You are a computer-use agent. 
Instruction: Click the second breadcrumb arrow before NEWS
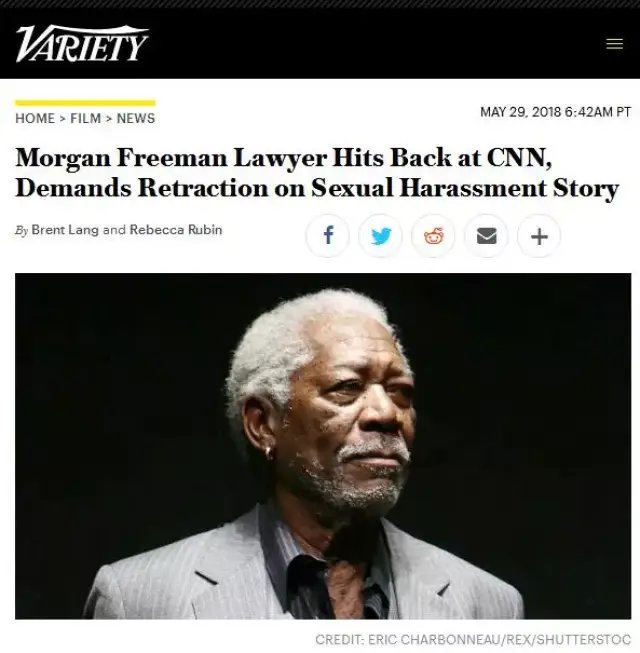point(109,119)
